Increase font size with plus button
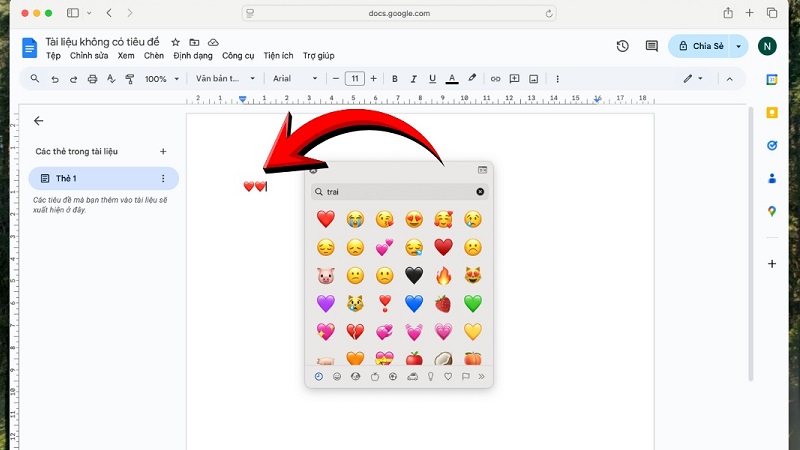 click(375, 79)
